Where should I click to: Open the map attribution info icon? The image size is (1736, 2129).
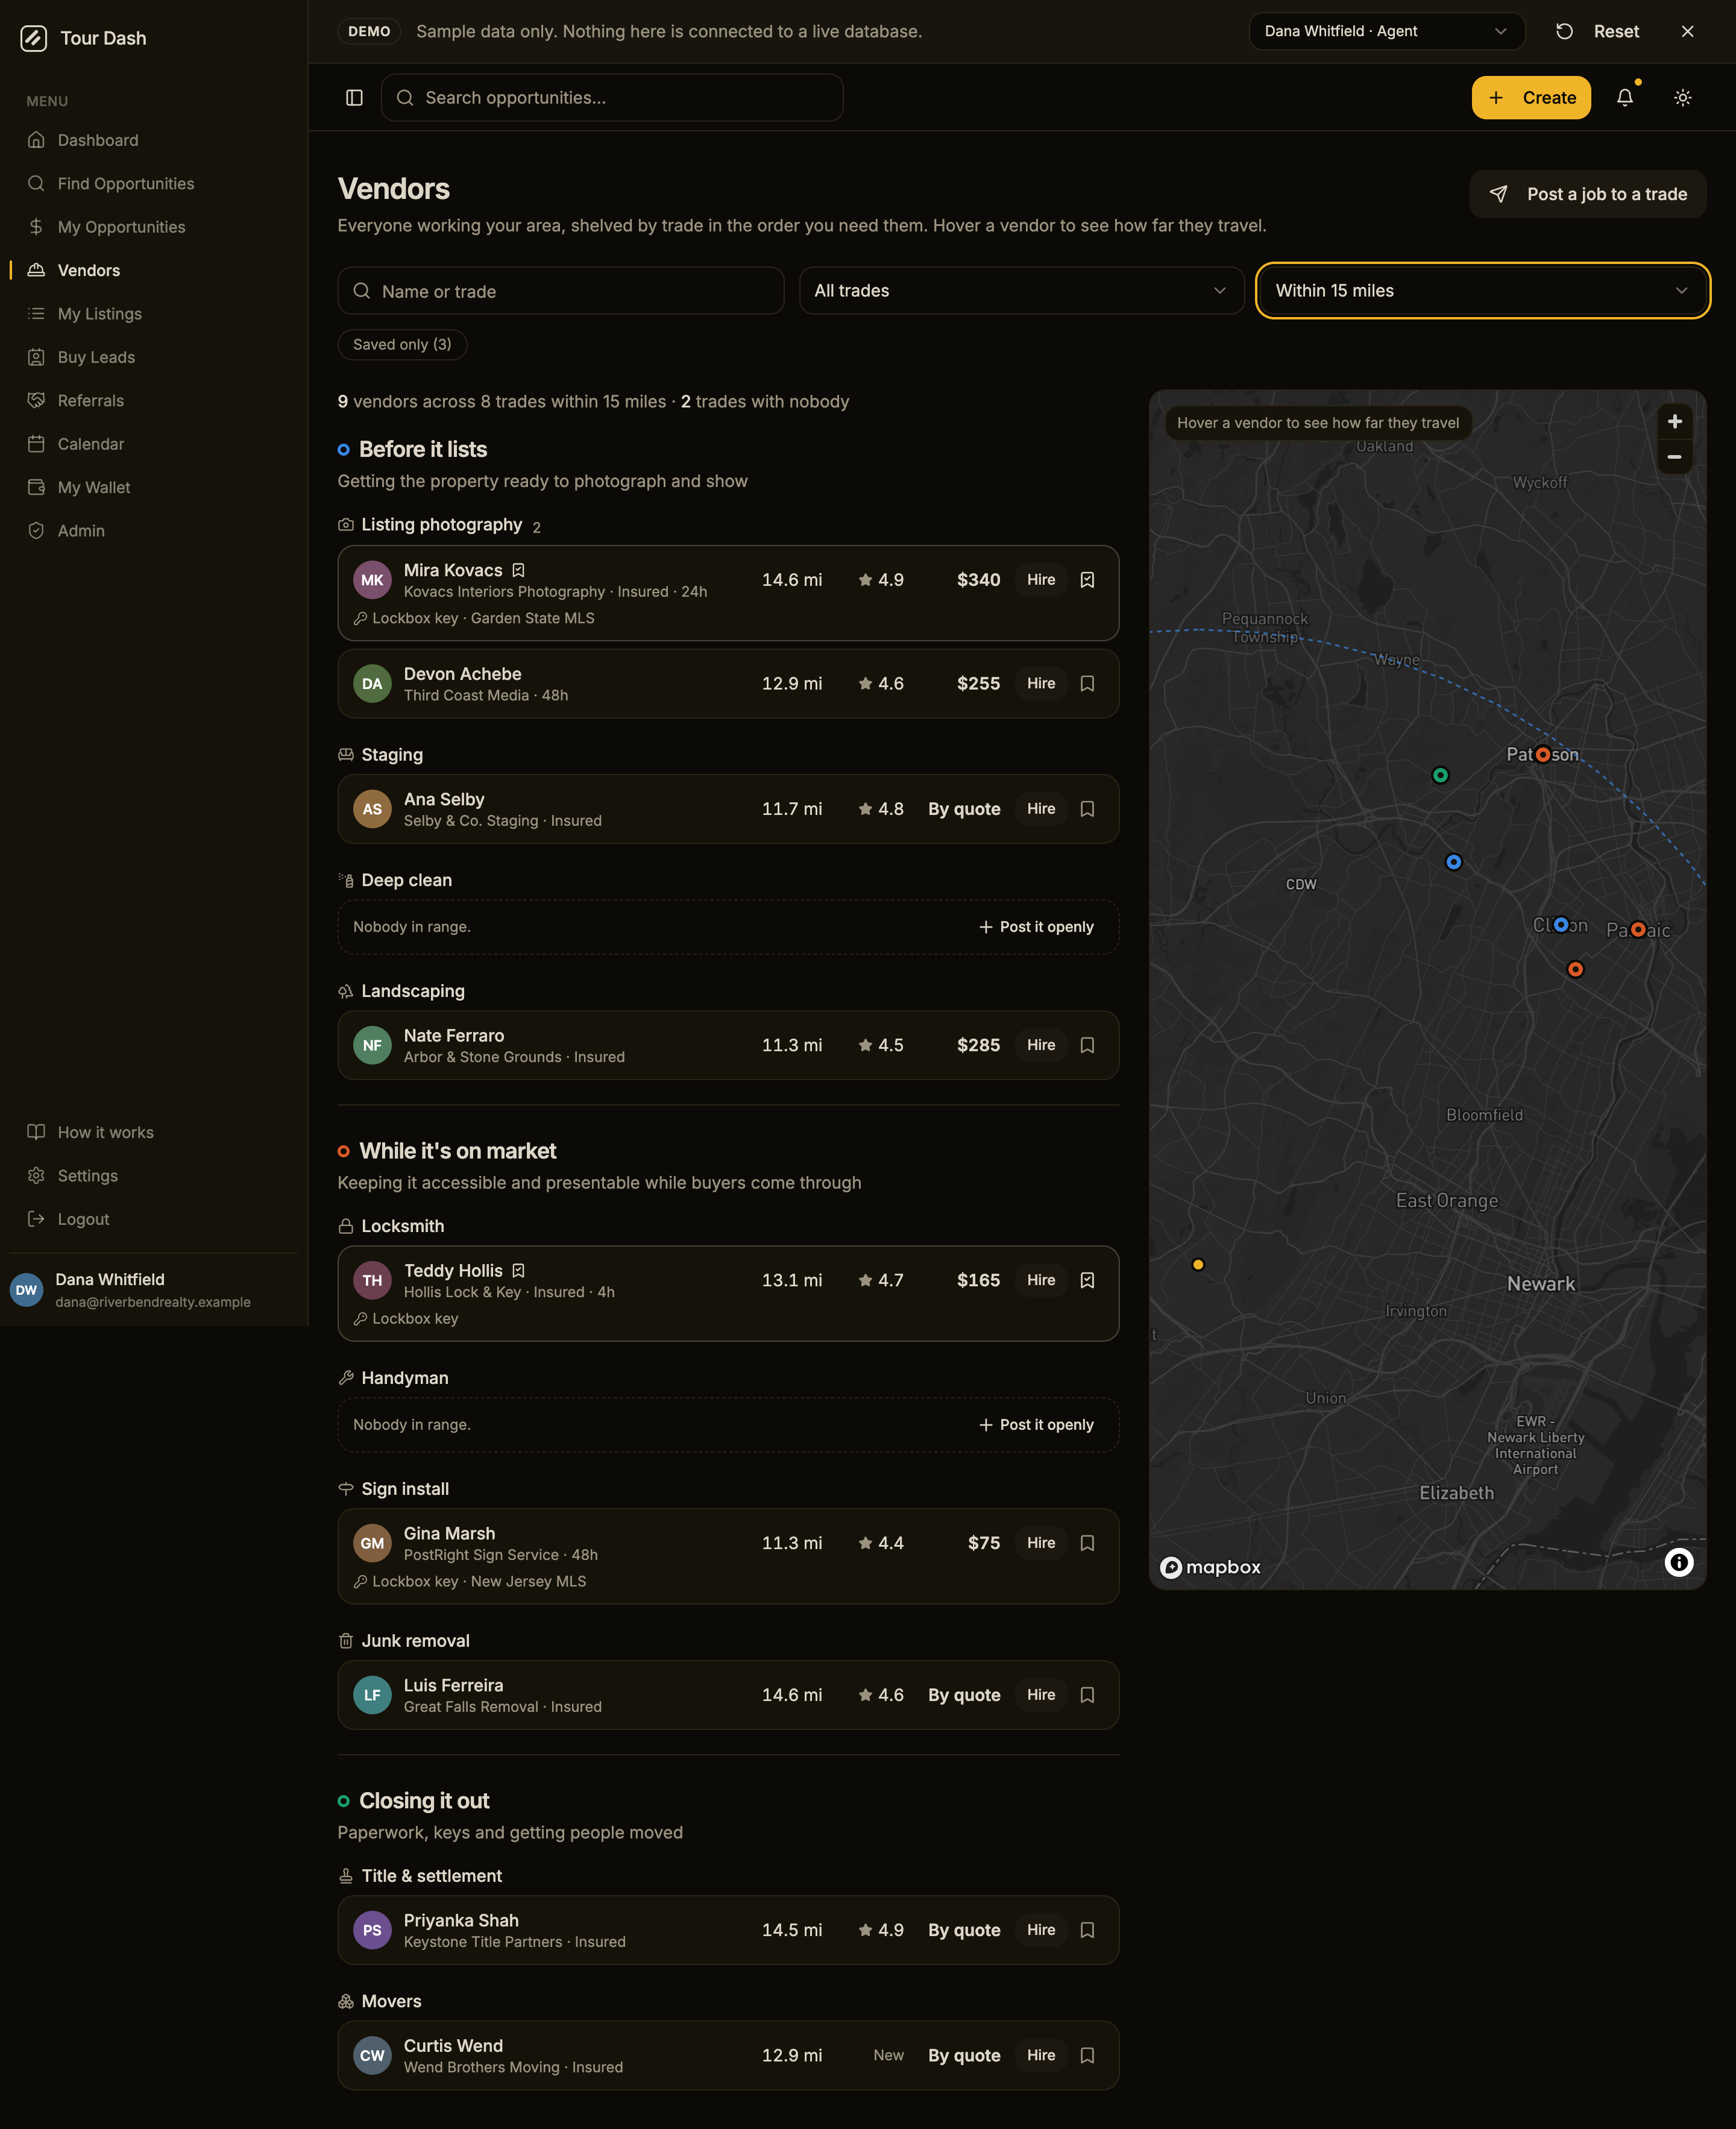[x=1679, y=1562]
